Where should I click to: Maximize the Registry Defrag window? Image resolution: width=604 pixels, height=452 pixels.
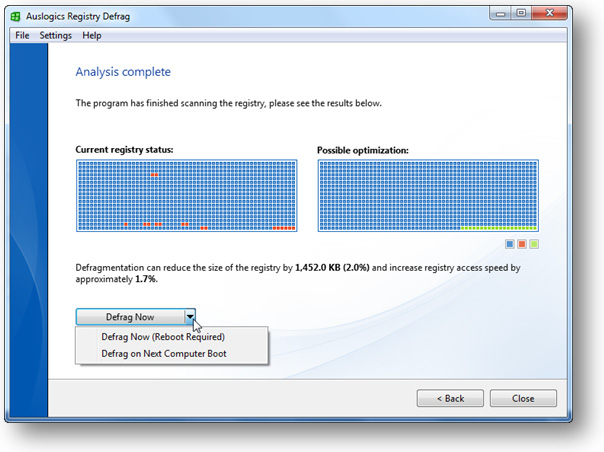[522, 15]
